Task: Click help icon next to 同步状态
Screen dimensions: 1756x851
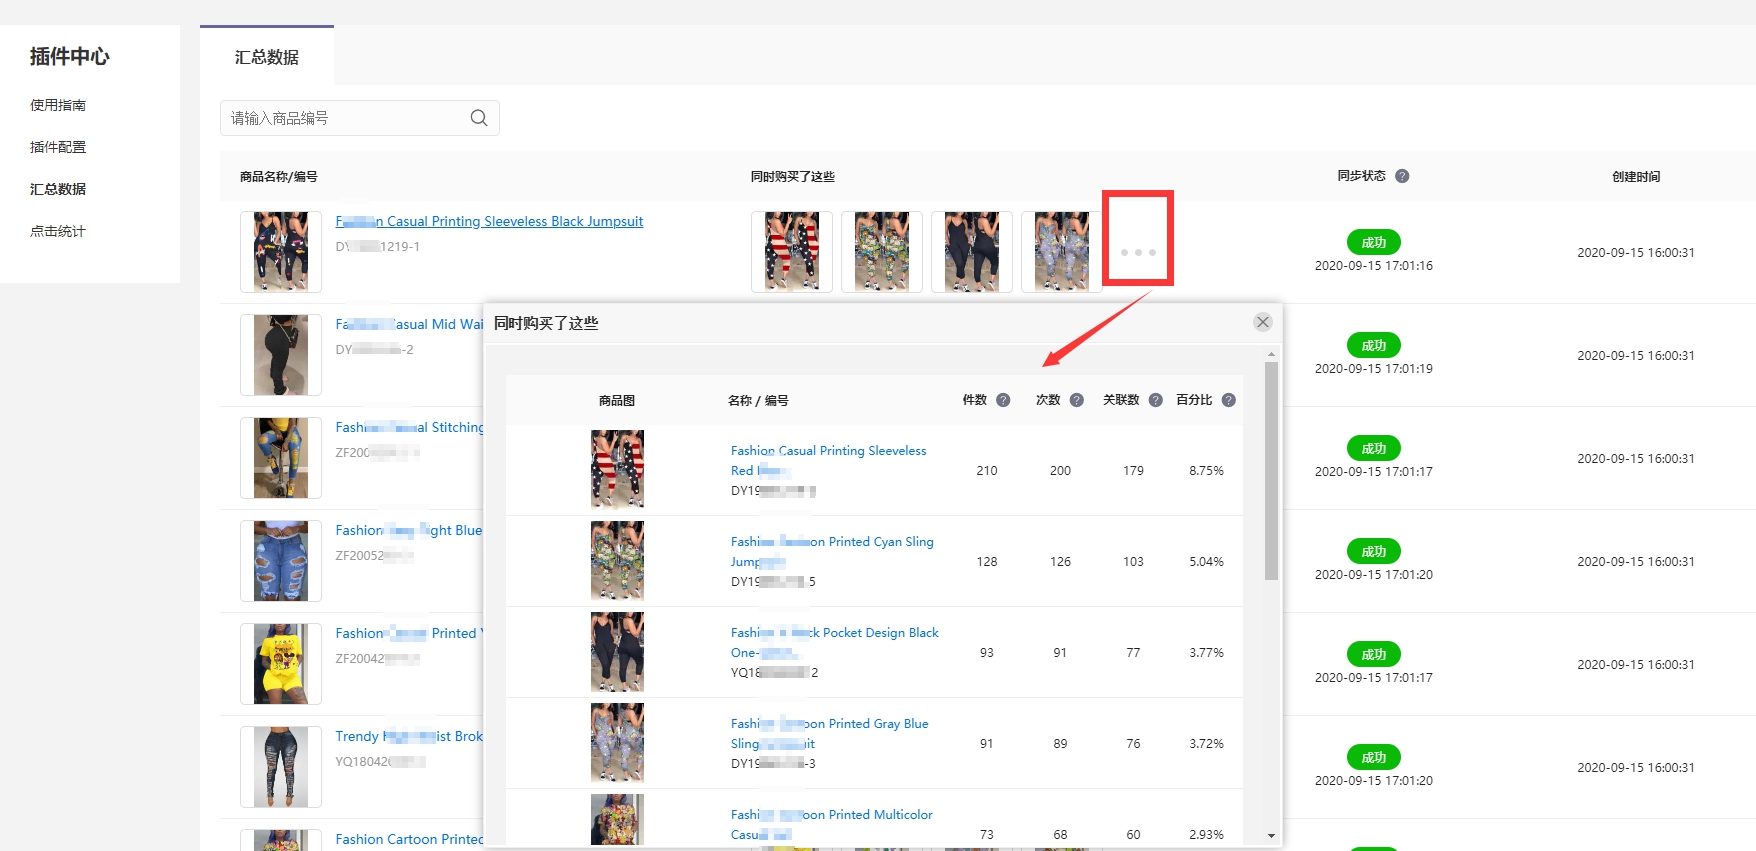Action: (x=1402, y=176)
